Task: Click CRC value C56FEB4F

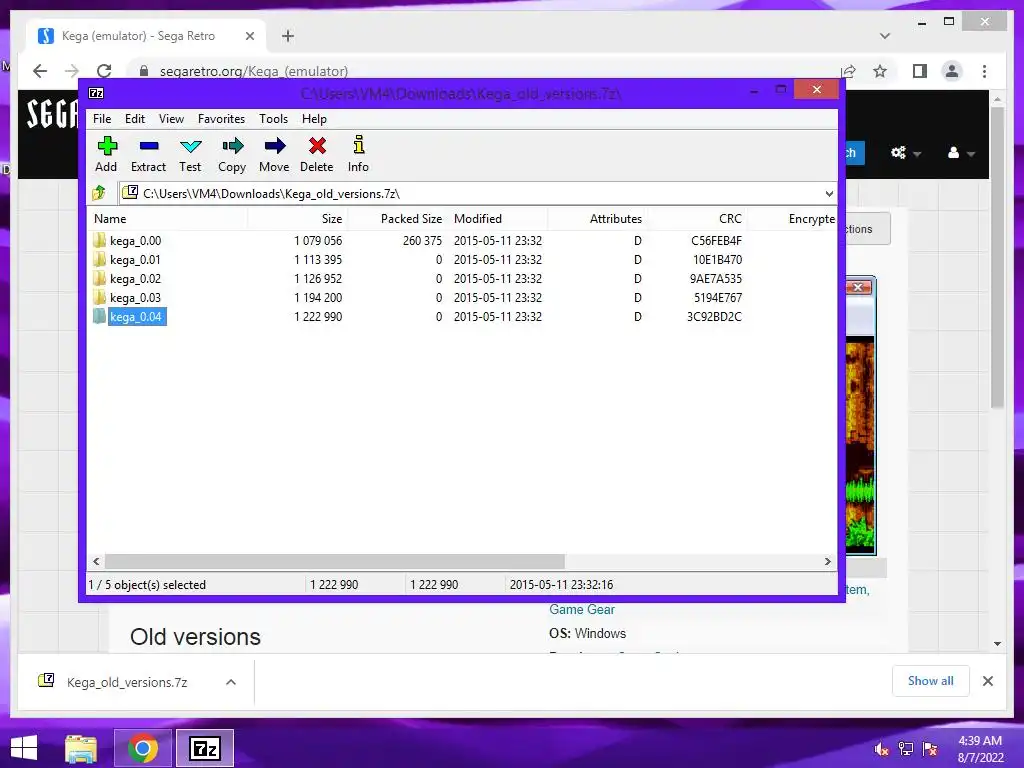Action: pyautogui.click(x=716, y=240)
